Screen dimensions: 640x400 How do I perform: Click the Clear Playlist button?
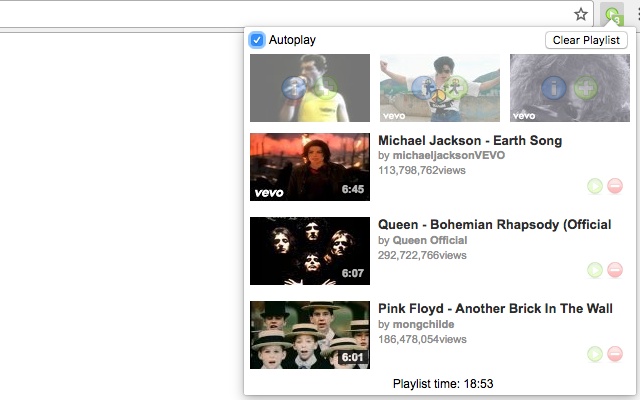click(586, 40)
